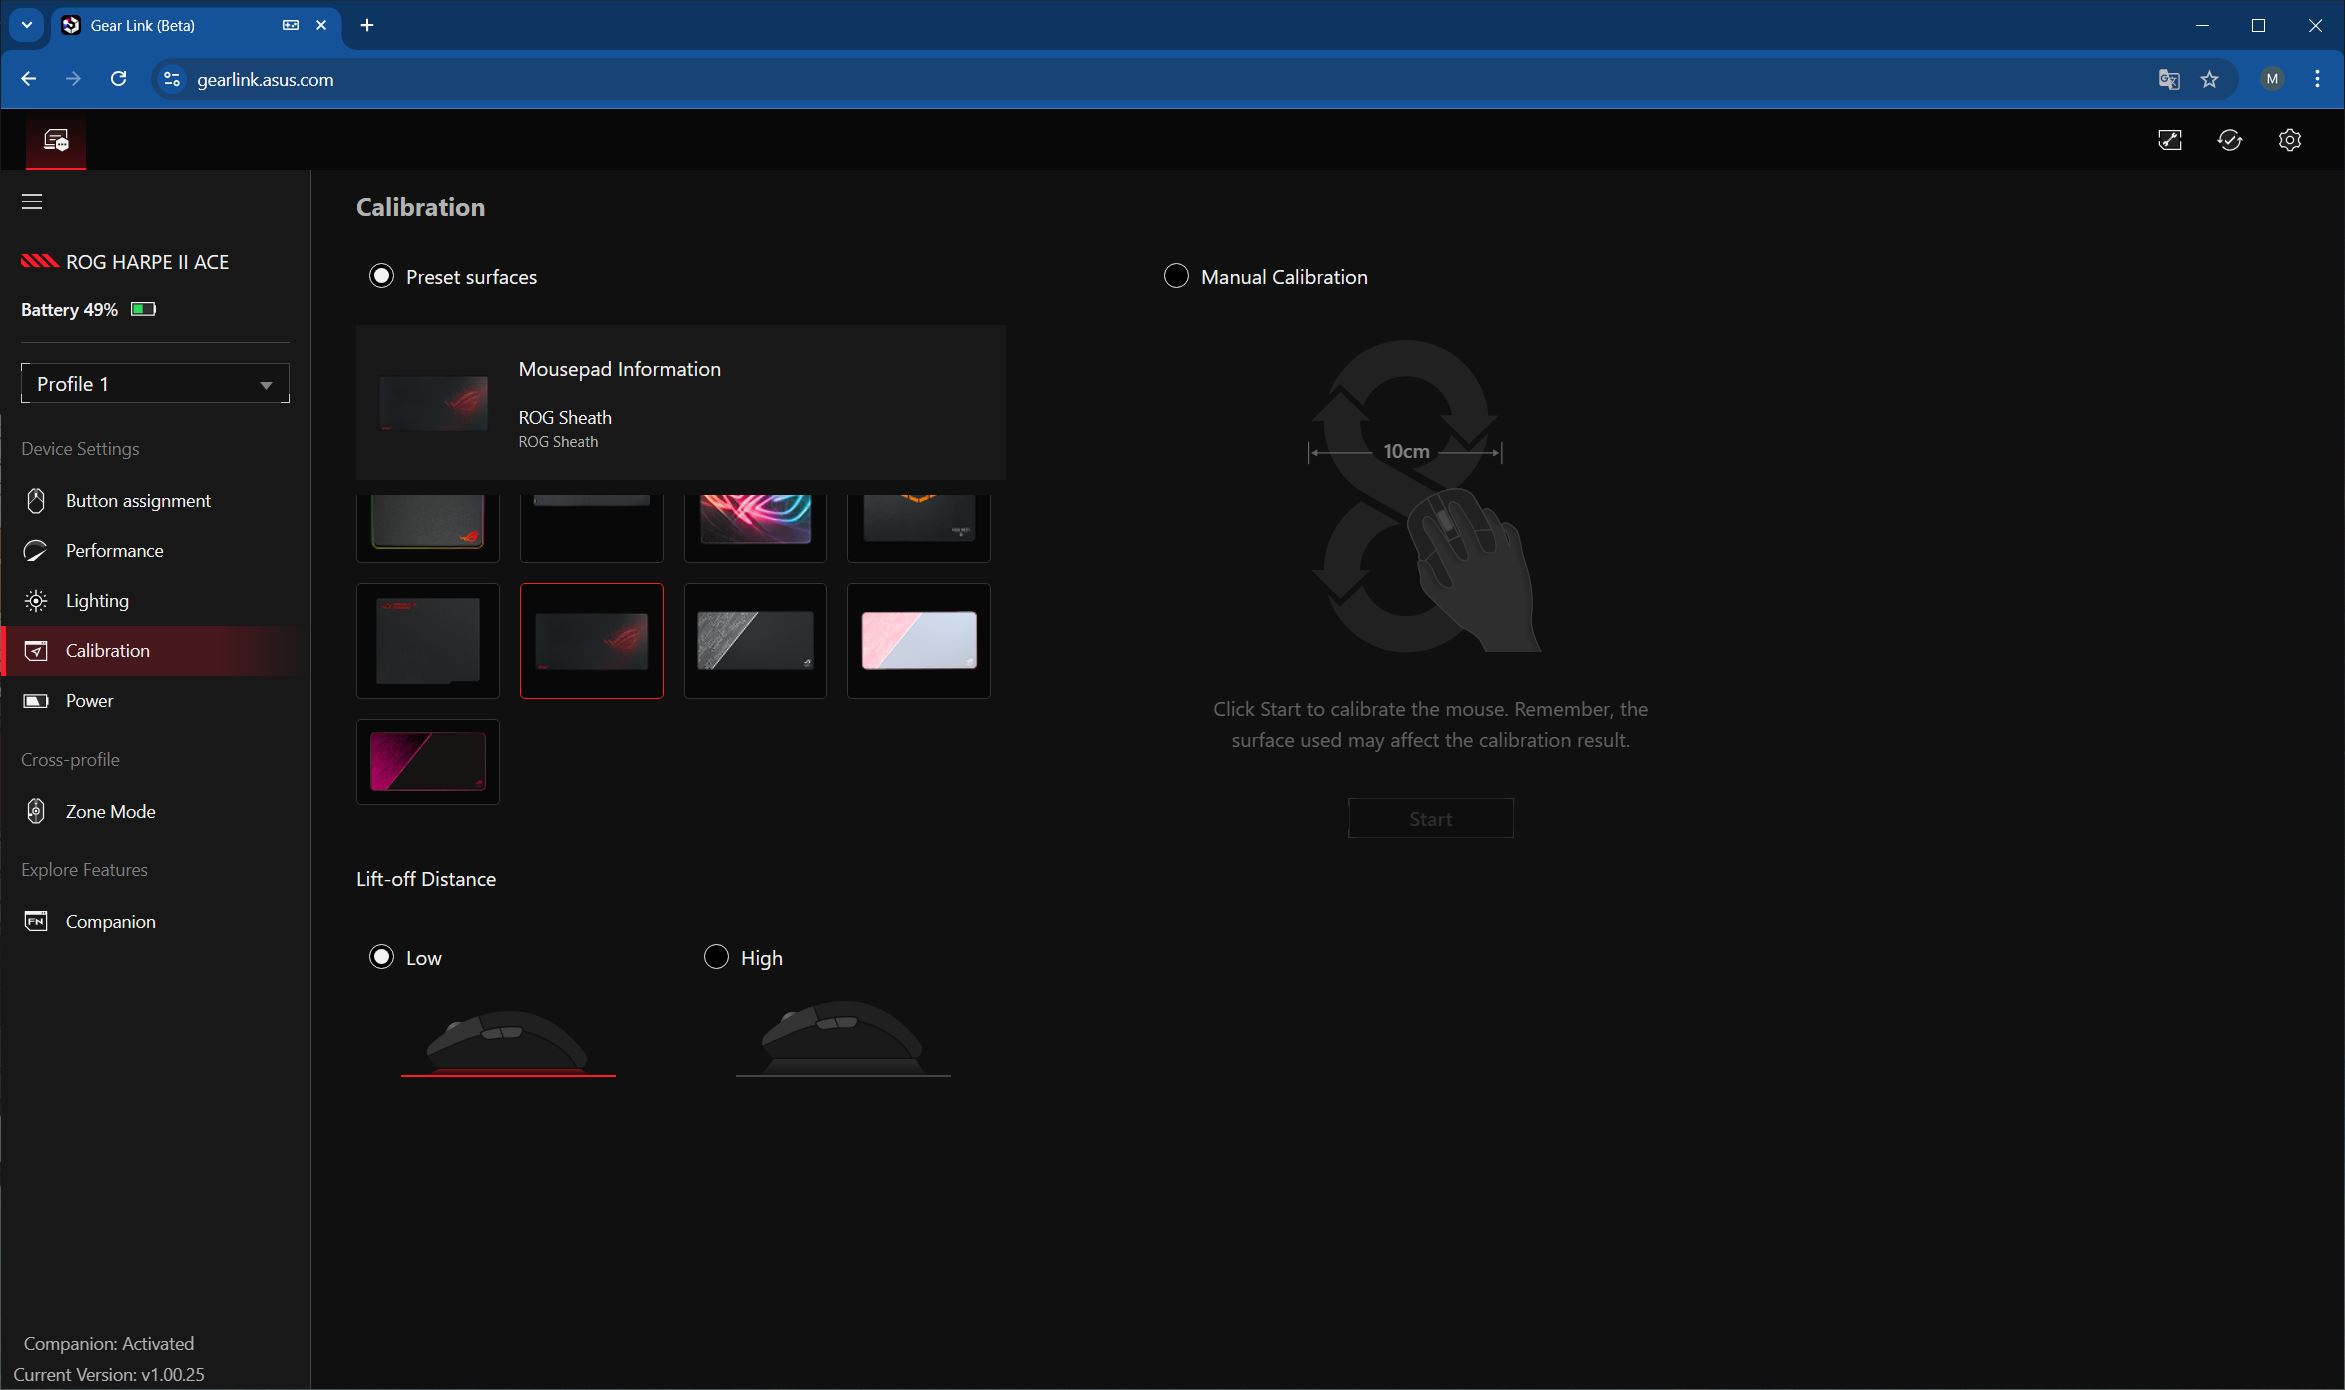Click the battery level indicator icon

point(143,309)
